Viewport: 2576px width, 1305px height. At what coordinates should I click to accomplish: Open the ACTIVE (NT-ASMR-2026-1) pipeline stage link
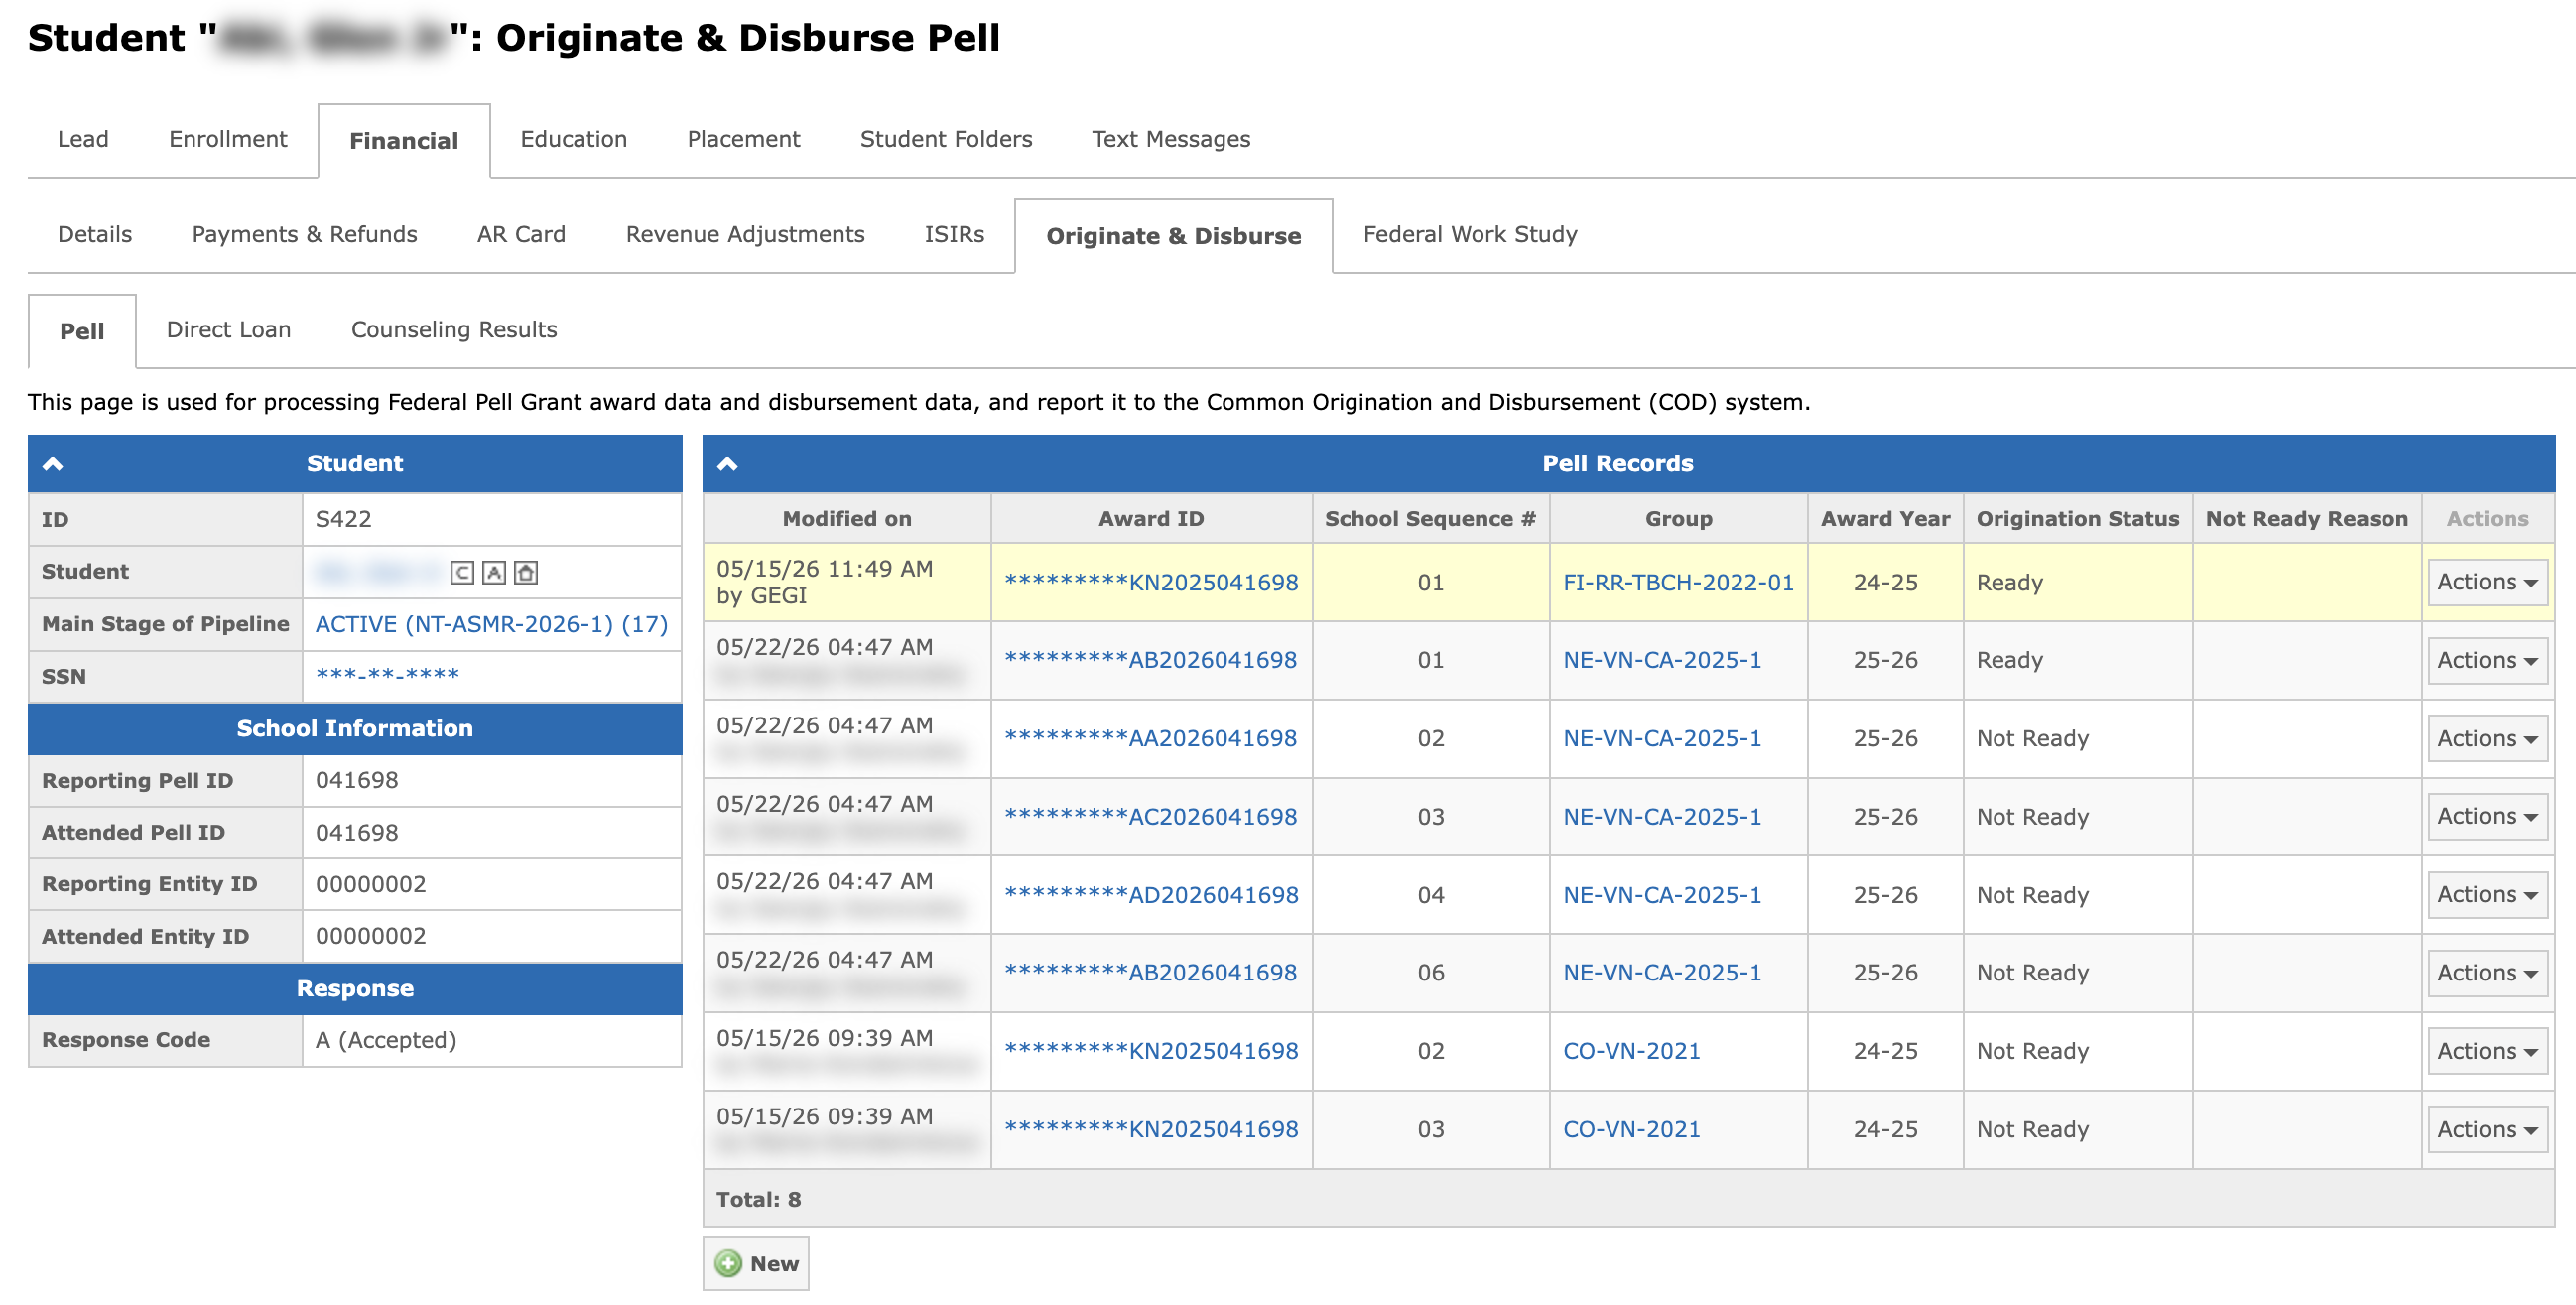coord(491,624)
